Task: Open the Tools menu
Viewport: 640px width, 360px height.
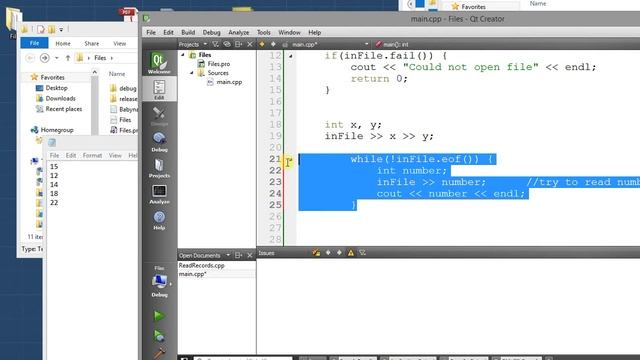Action: tap(263, 32)
